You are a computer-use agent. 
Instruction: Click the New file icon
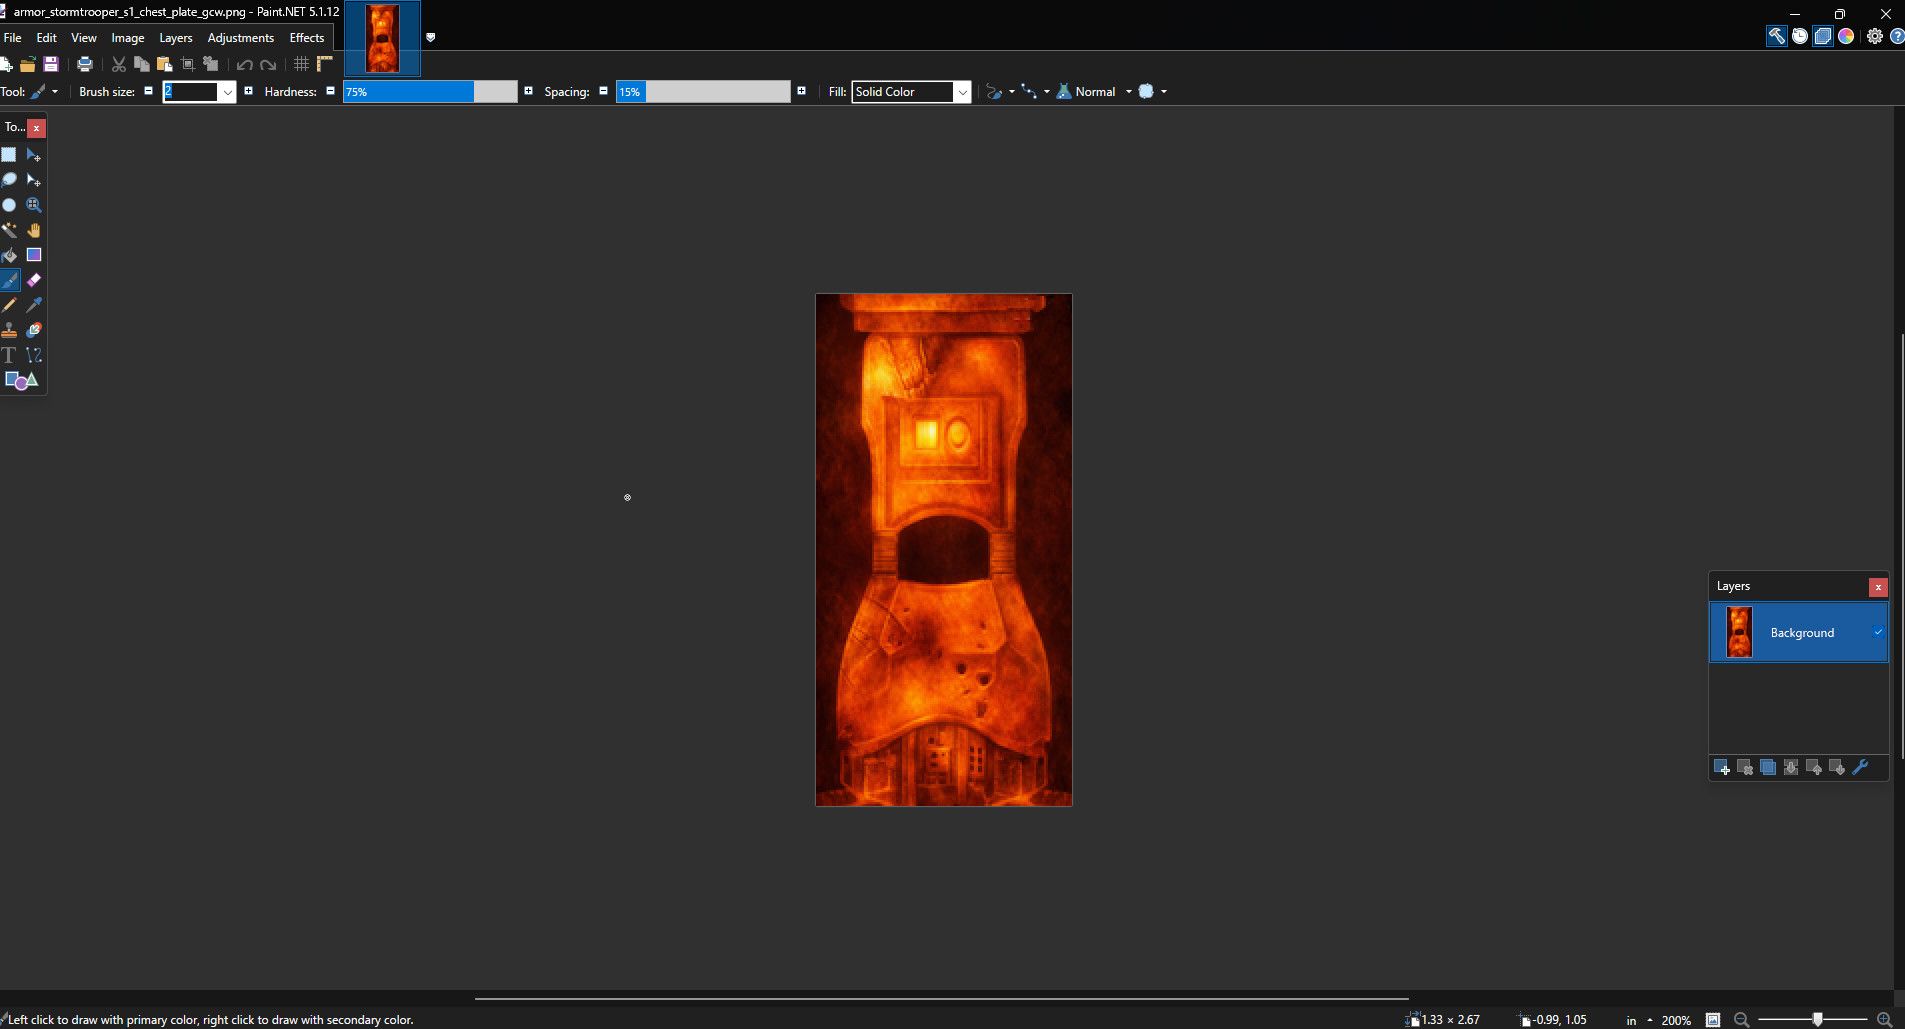[5, 64]
